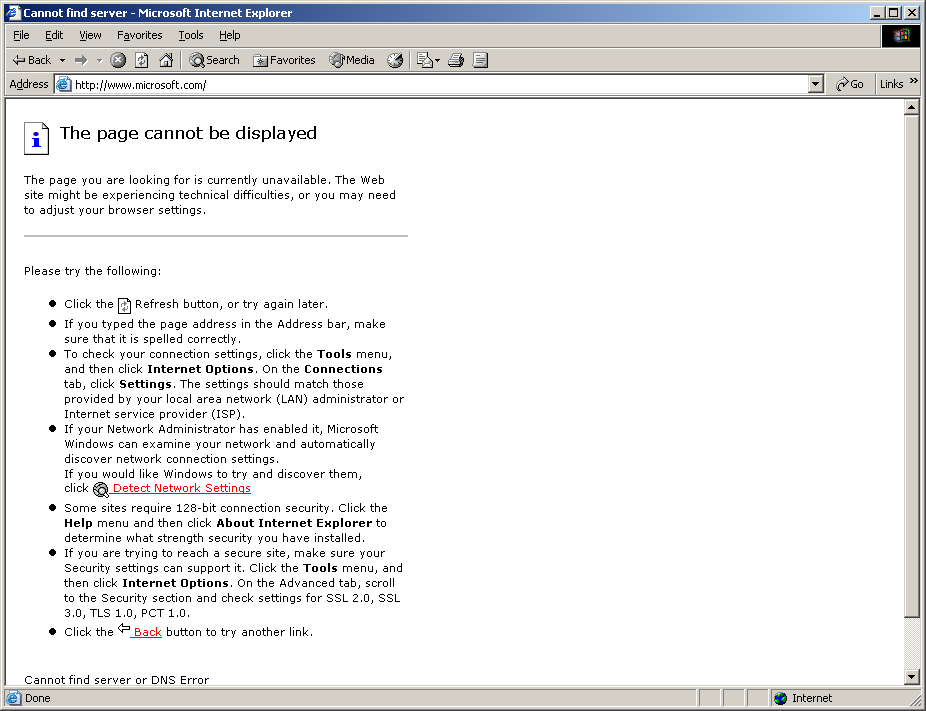Go to the Home page icon
The height and width of the screenshot is (711, 926).
166,60
